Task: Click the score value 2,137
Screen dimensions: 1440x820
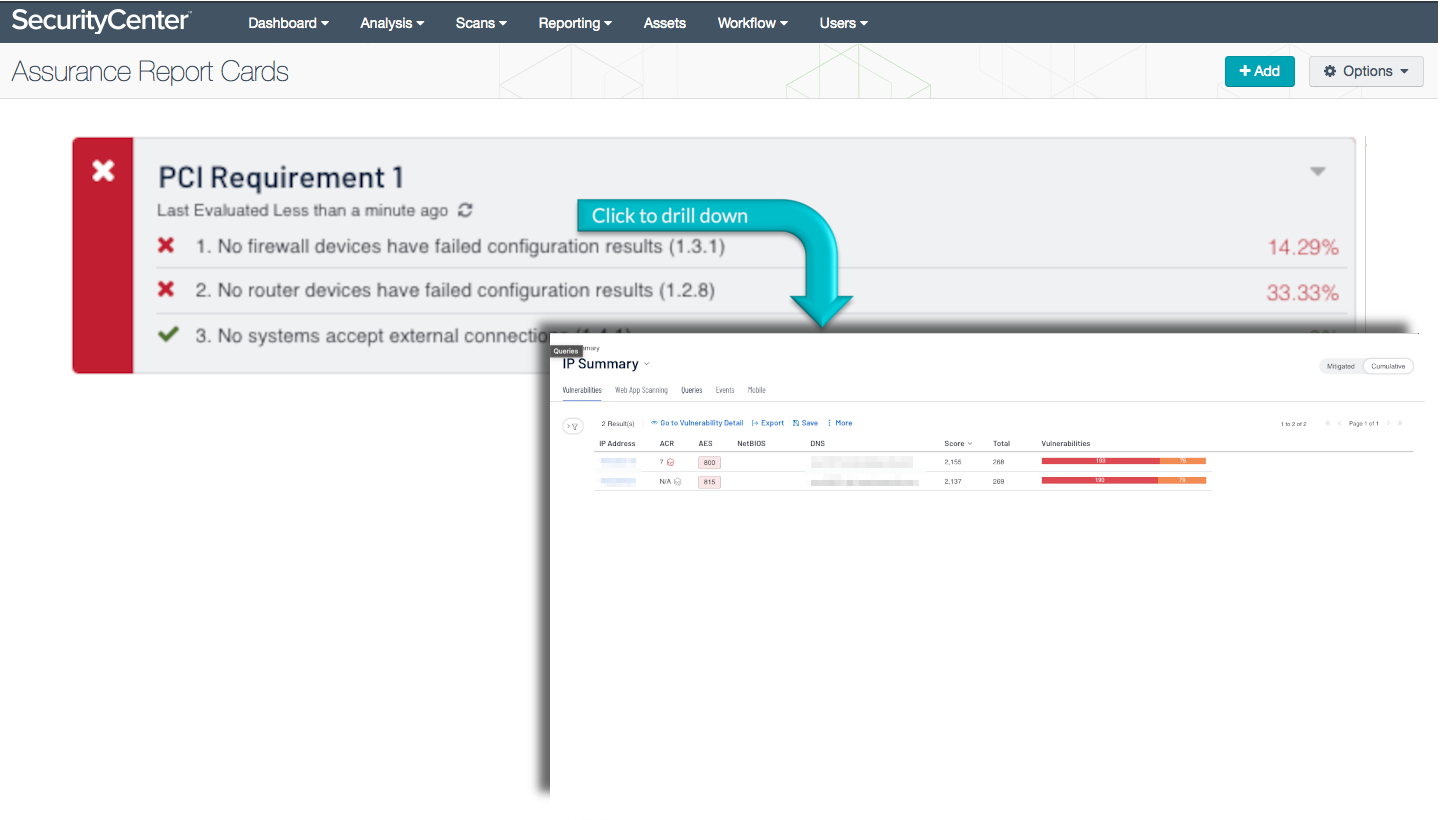Action: [955, 481]
